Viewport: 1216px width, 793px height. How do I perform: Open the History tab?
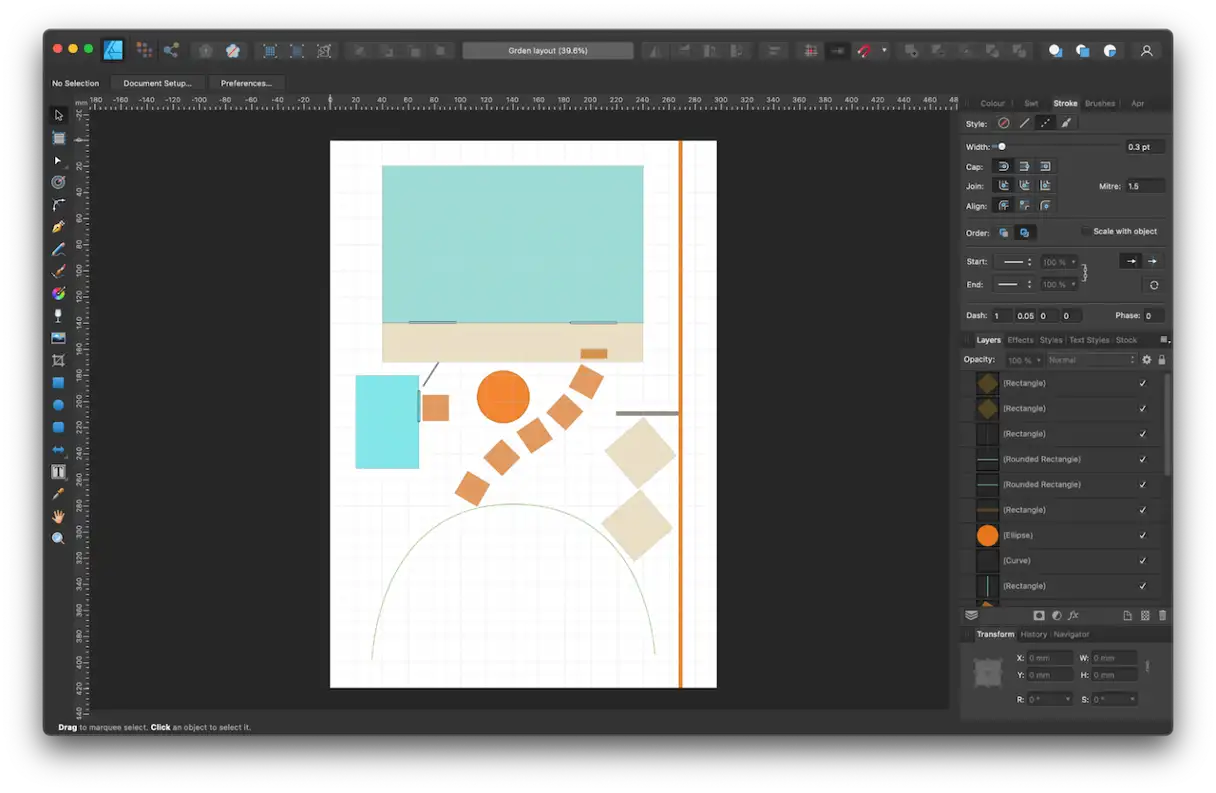point(1033,634)
